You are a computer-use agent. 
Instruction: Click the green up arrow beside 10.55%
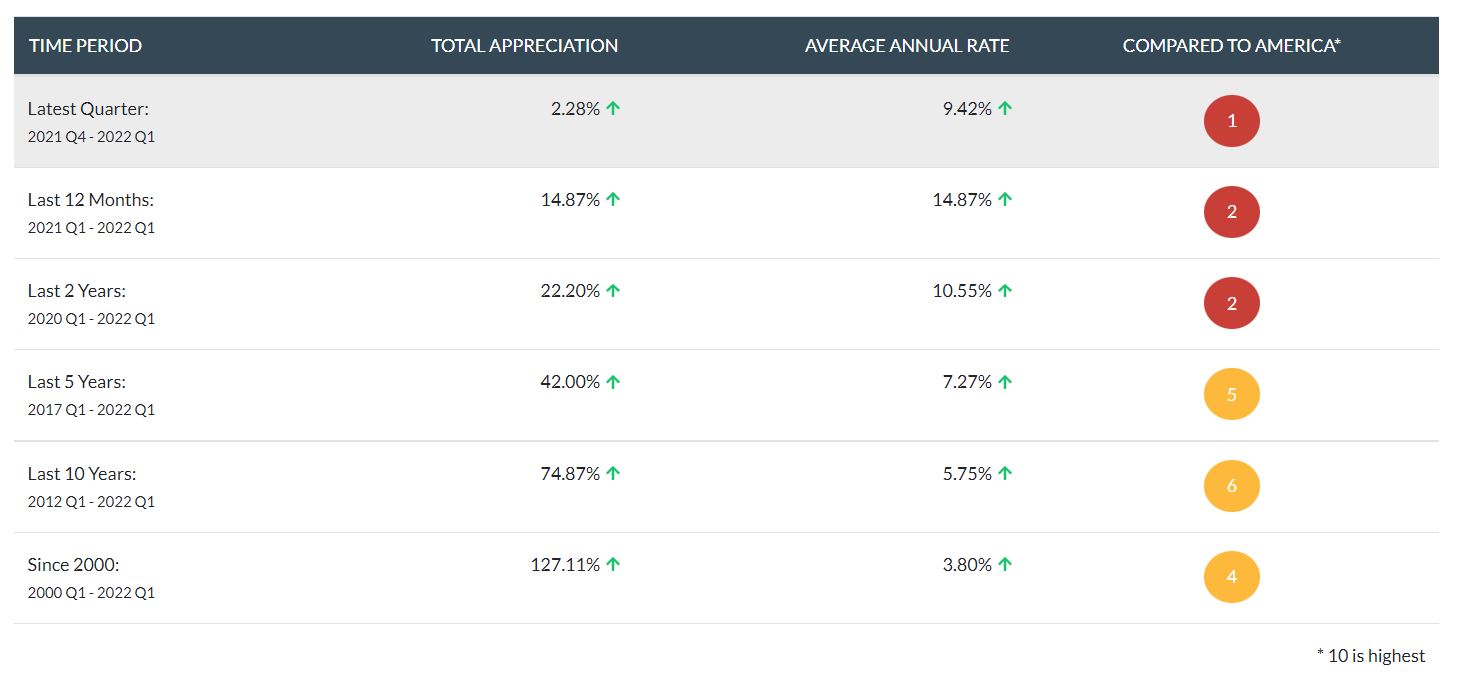pos(1005,291)
